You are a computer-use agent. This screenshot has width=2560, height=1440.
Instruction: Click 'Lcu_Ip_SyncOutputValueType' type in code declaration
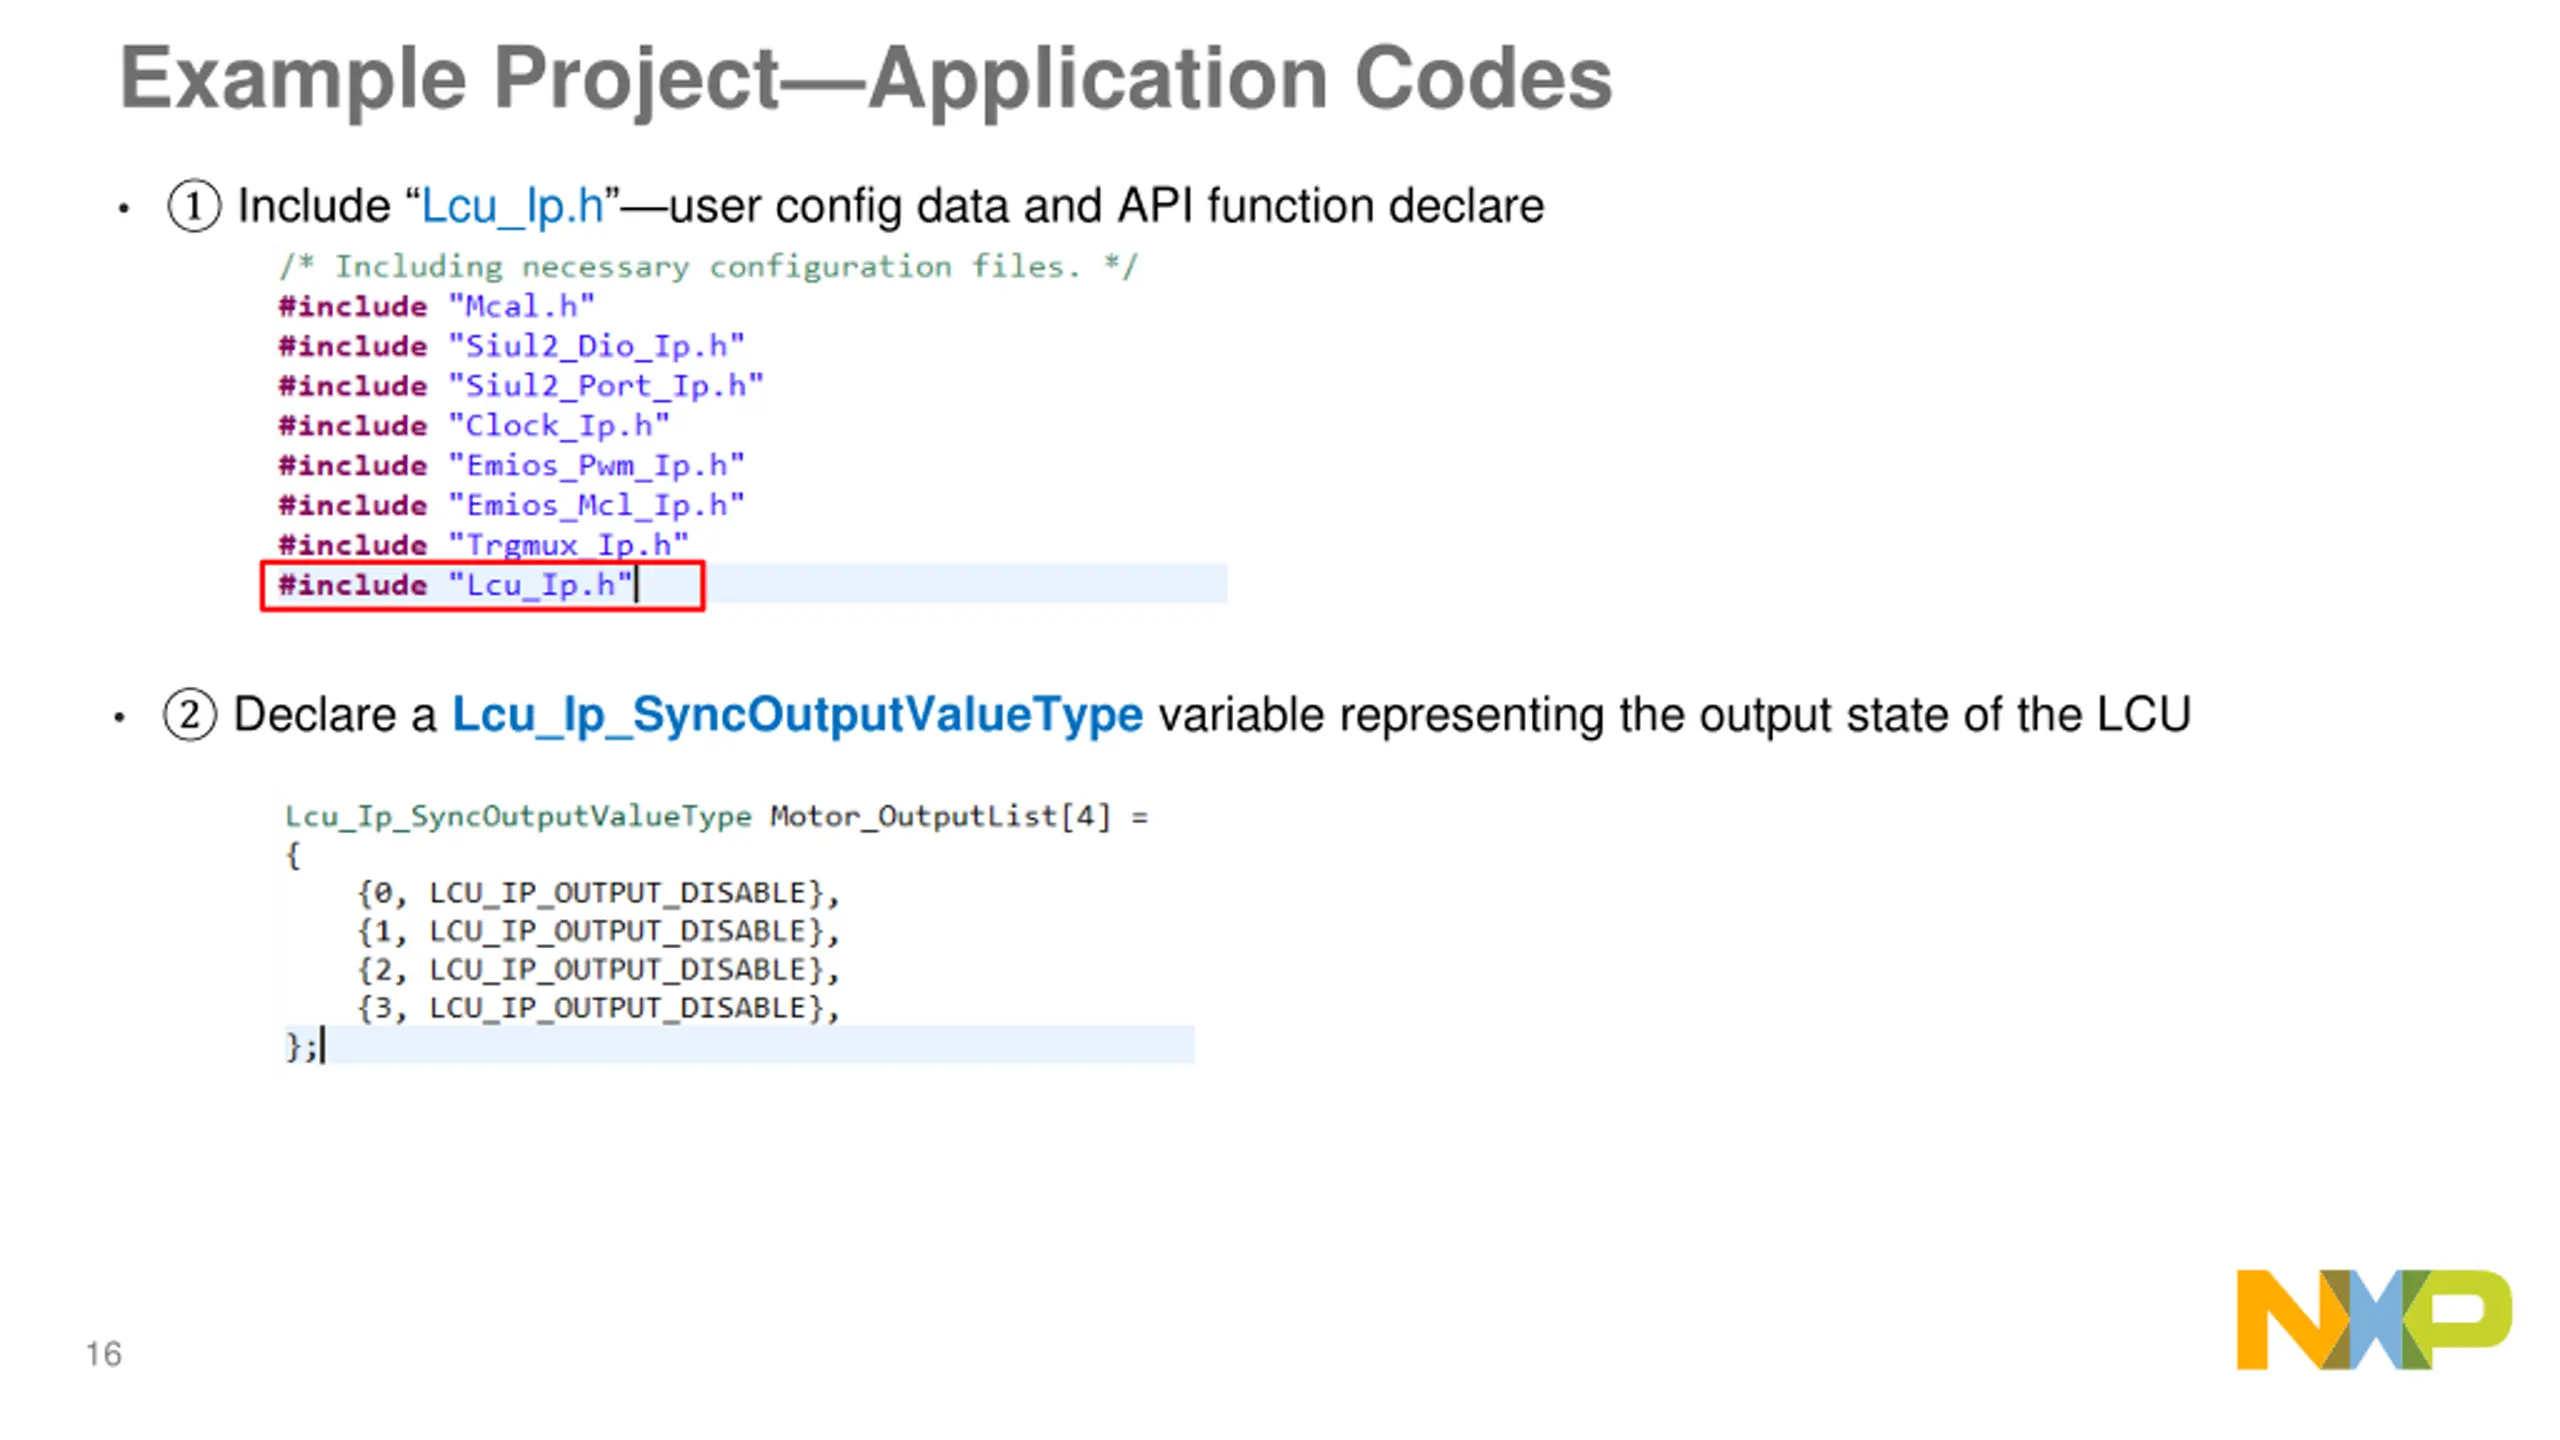coord(518,817)
